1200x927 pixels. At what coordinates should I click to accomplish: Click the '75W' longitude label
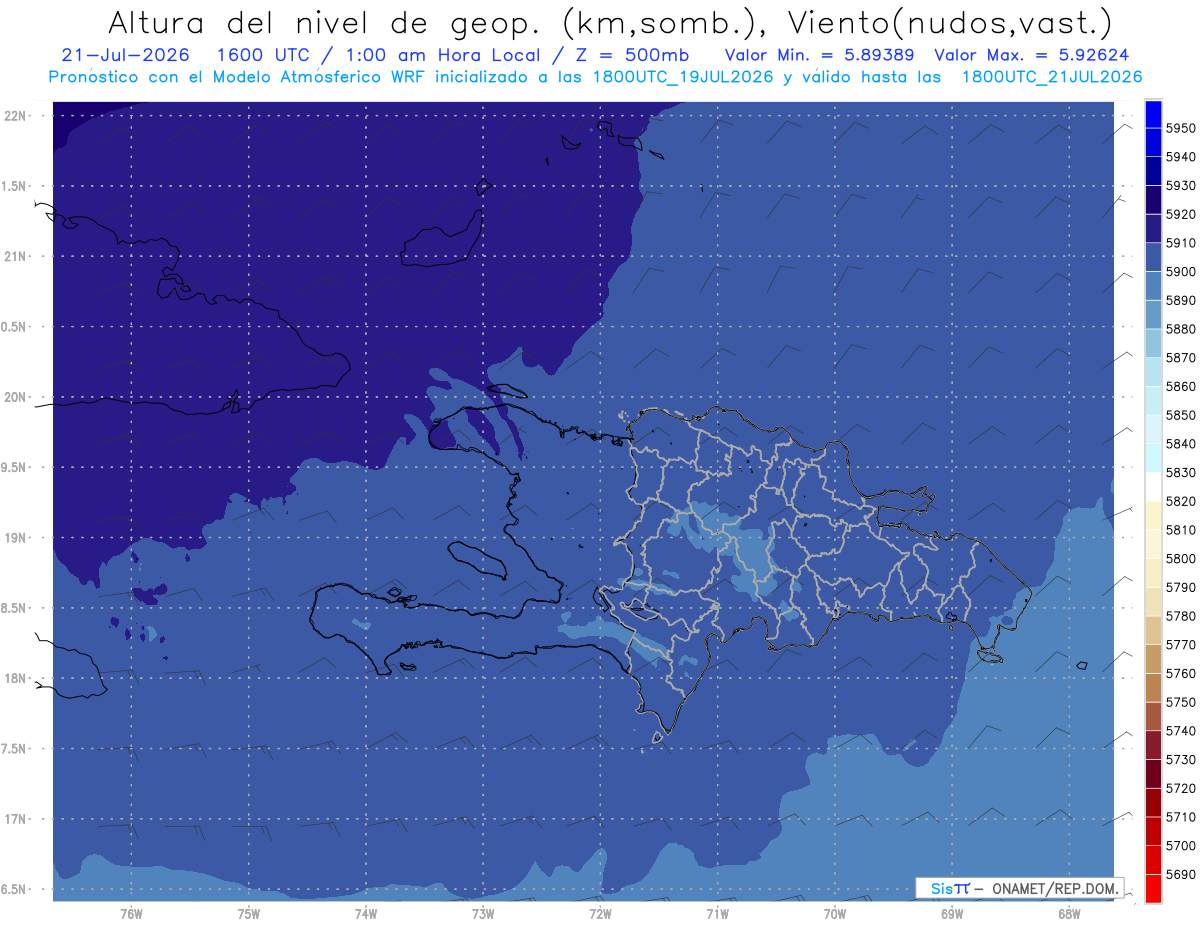[x=249, y=914]
